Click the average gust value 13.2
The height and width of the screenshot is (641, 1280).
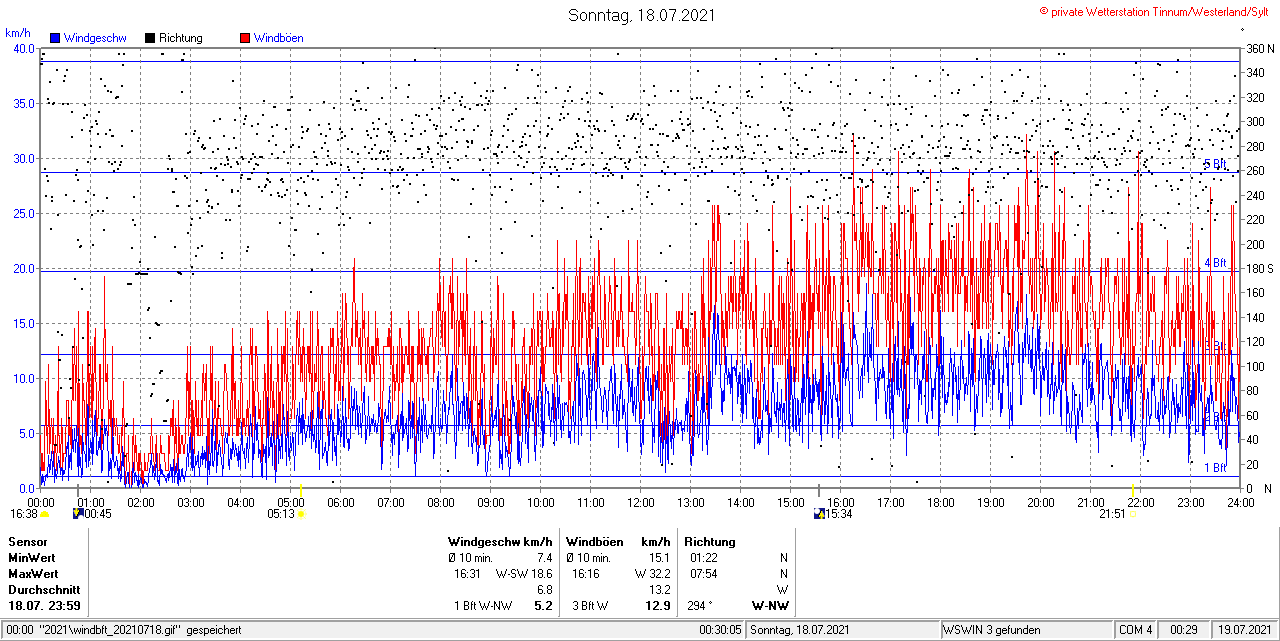pyautogui.click(x=659, y=590)
